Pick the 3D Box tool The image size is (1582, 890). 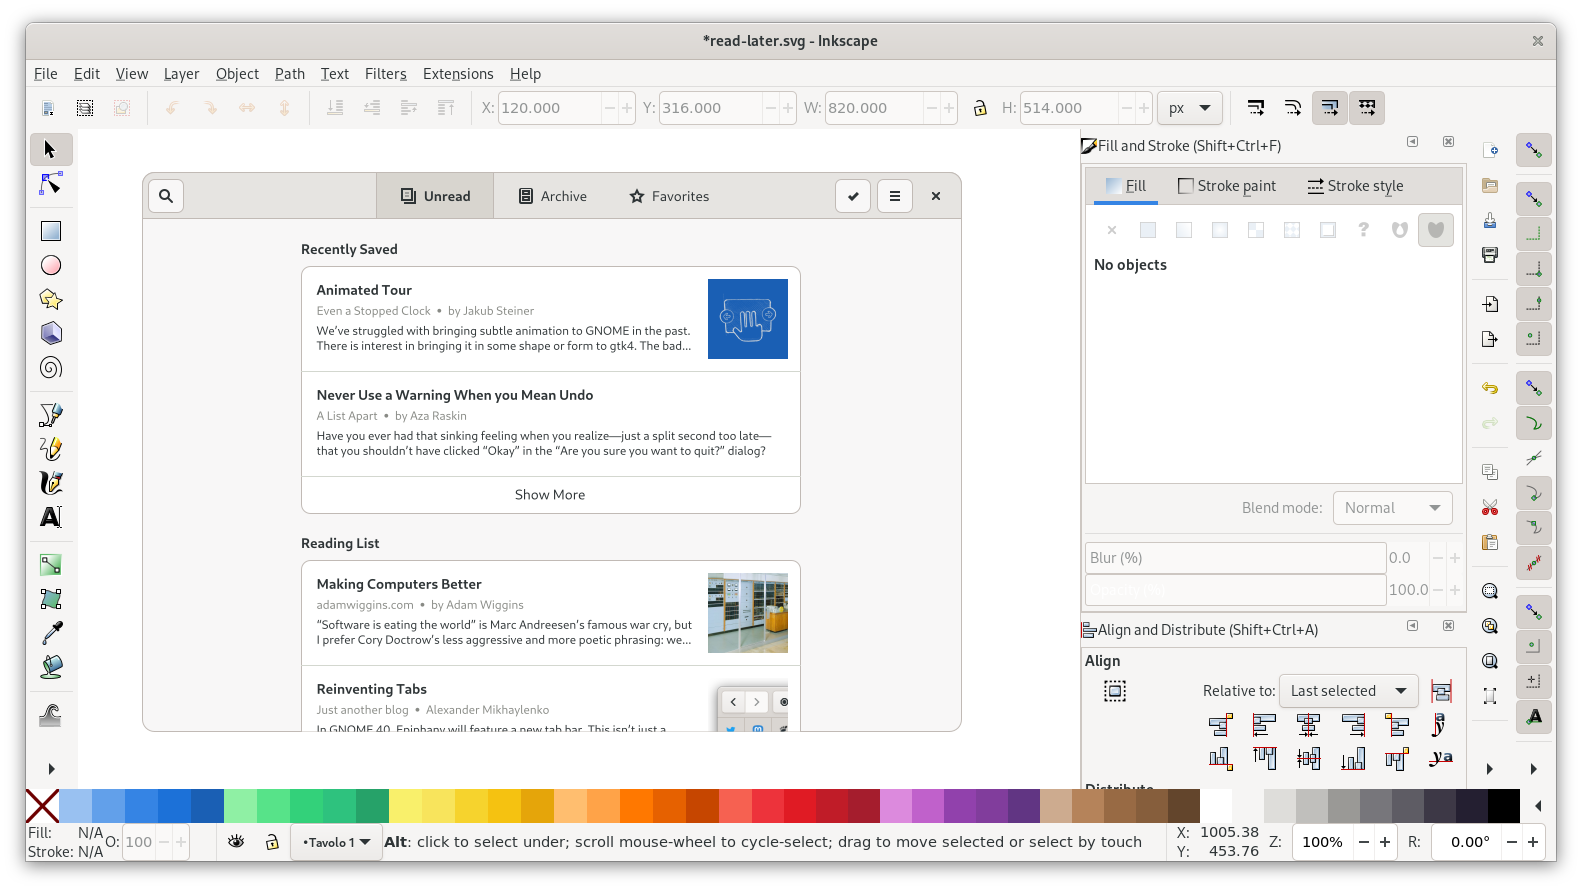(x=51, y=333)
